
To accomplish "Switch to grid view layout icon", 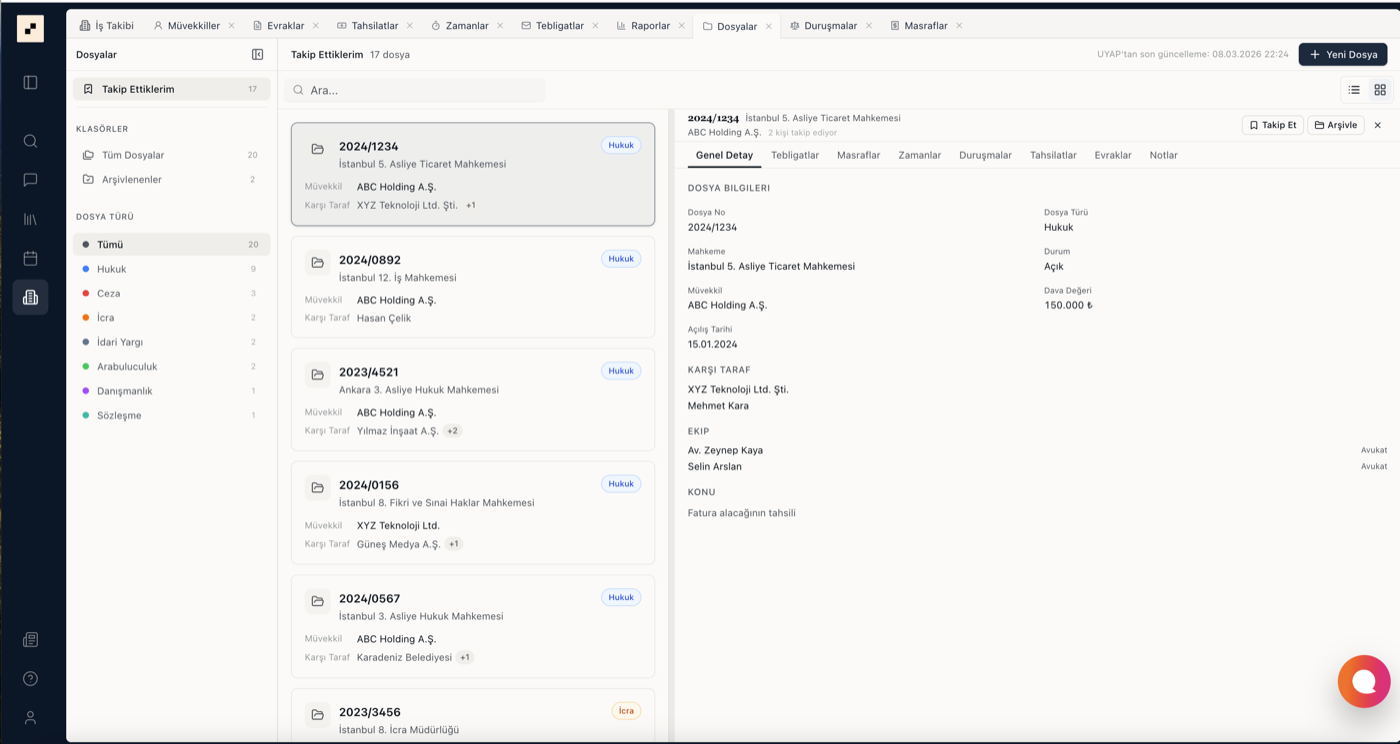I will click(x=1380, y=90).
